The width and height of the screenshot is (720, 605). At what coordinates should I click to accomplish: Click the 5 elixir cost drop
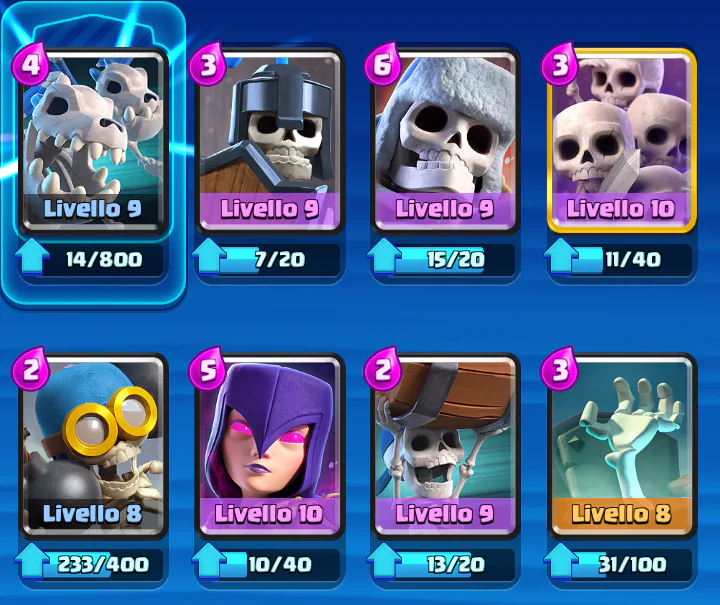click(x=207, y=369)
